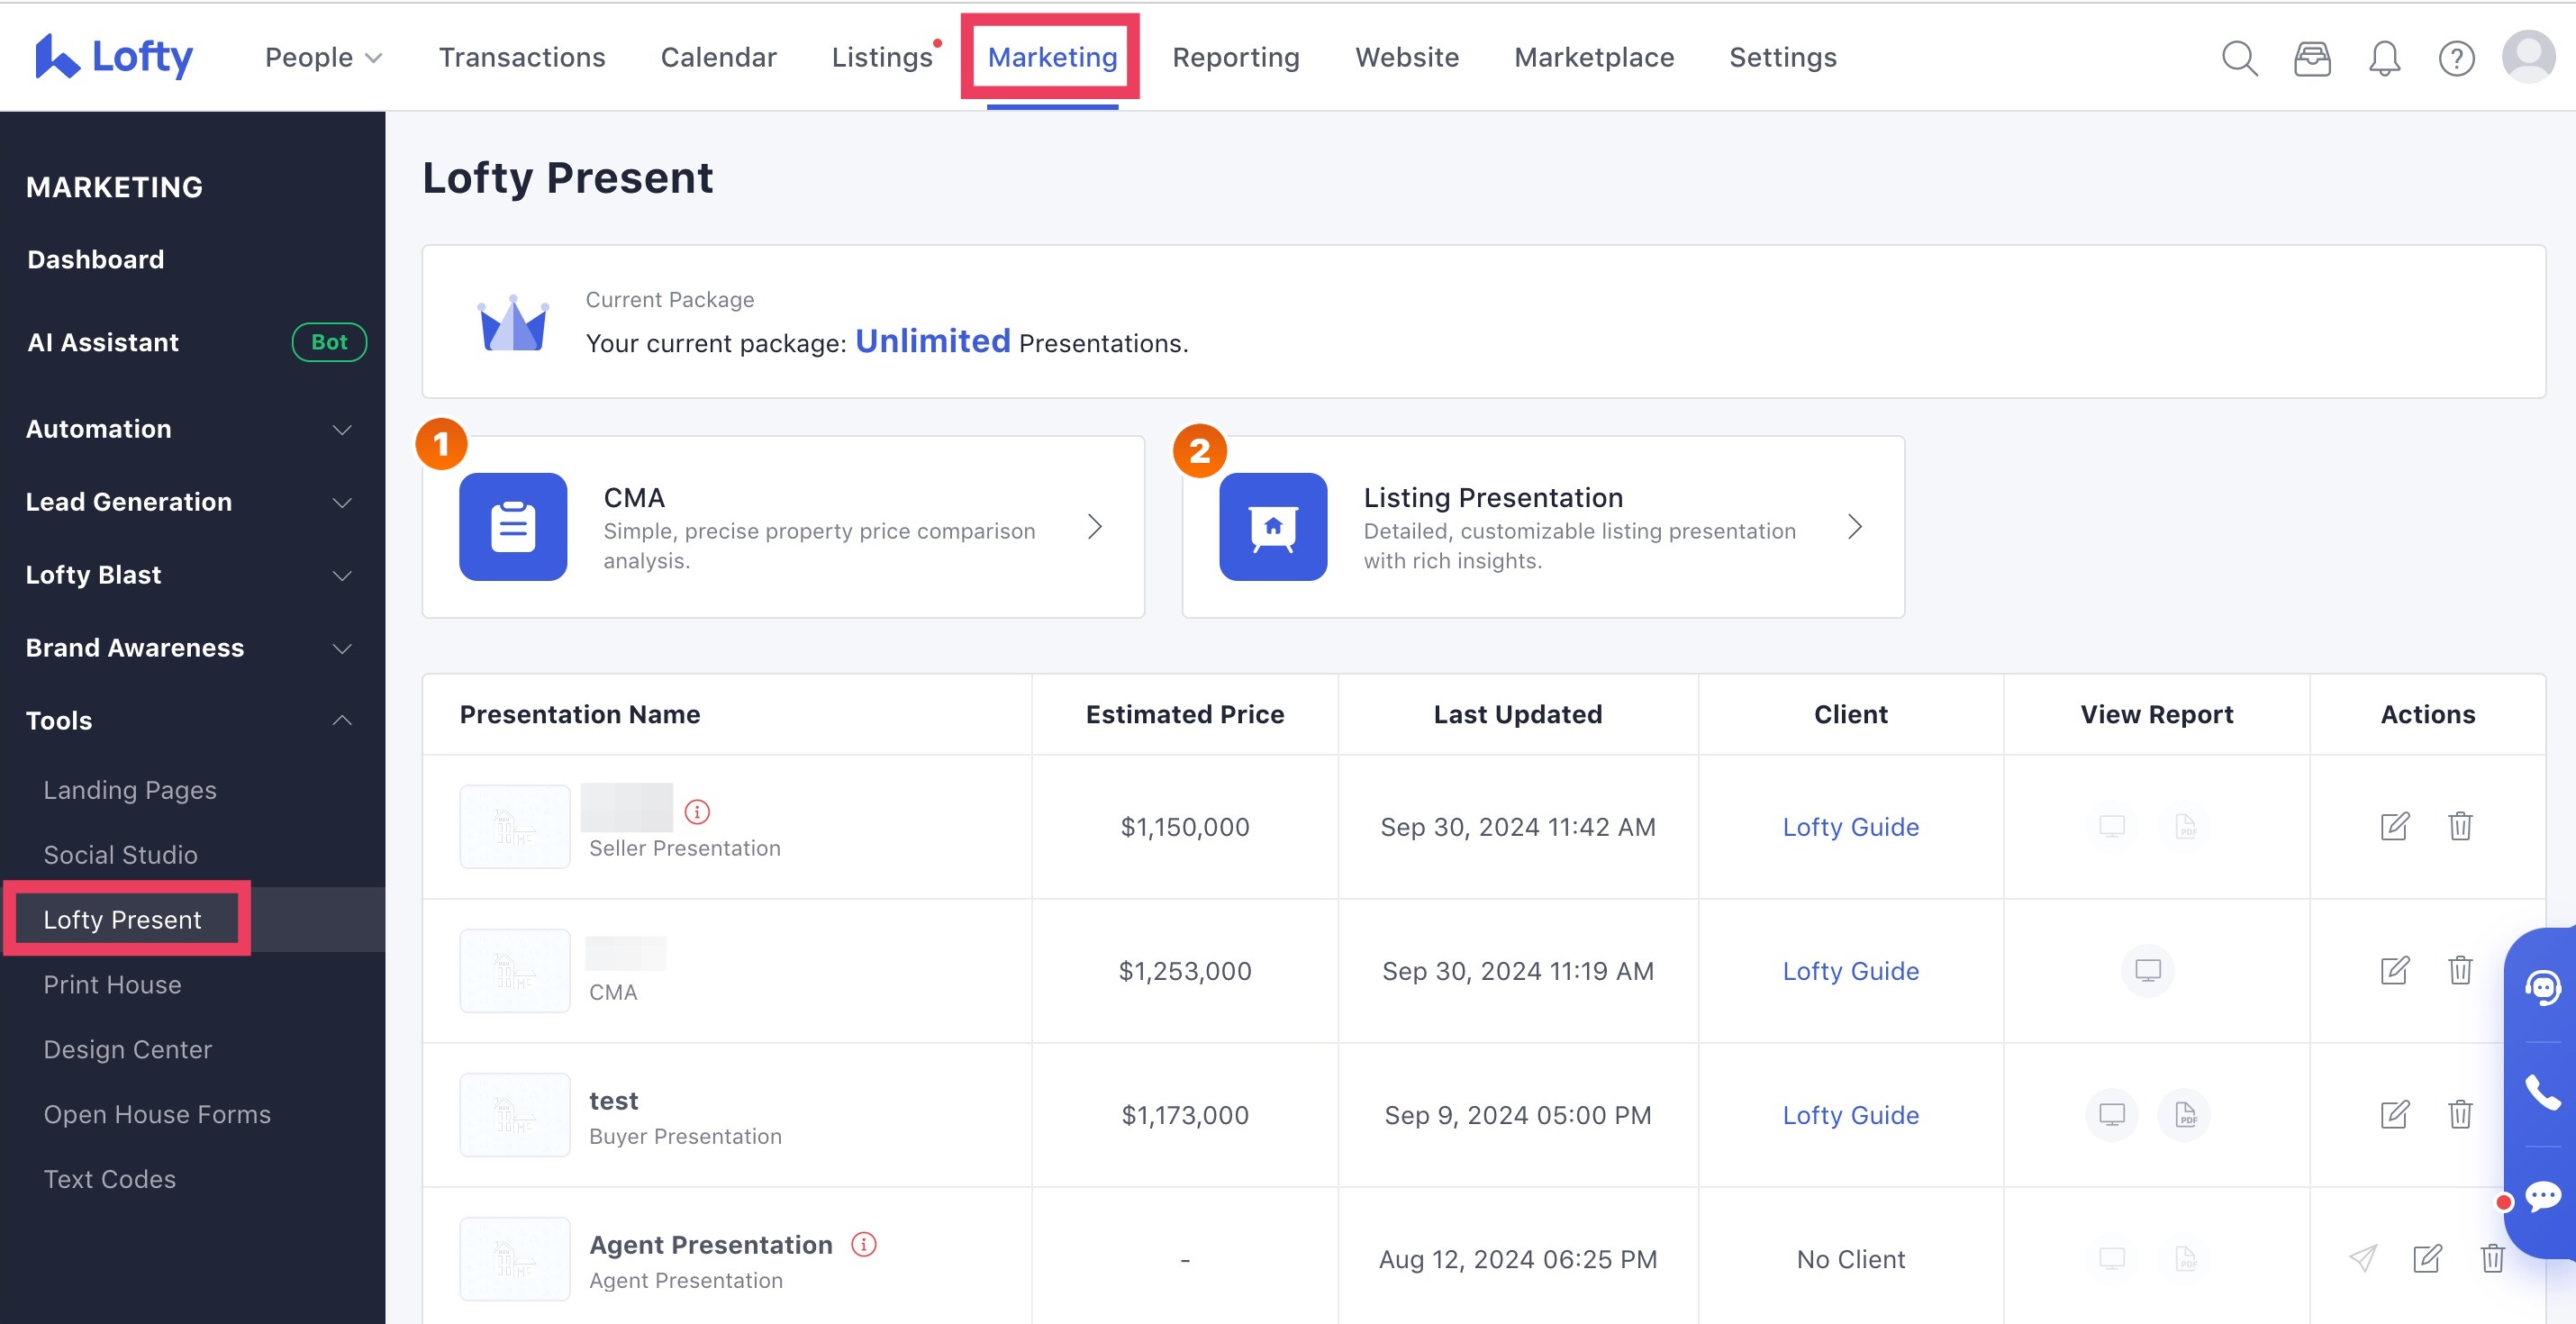The width and height of the screenshot is (2576, 1324).
Task: Send the Agent Presentation
Action: 2363,1258
